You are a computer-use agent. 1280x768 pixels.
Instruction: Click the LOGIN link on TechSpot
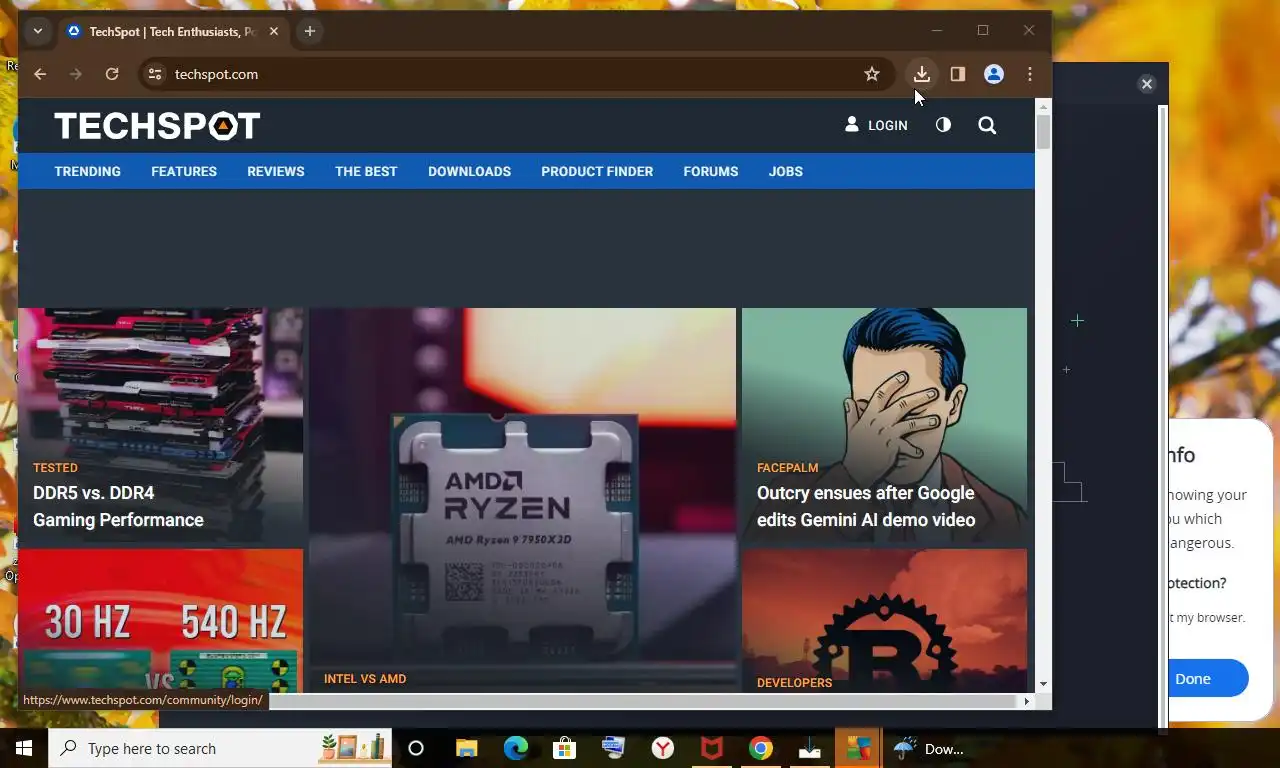[x=876, y=125]
